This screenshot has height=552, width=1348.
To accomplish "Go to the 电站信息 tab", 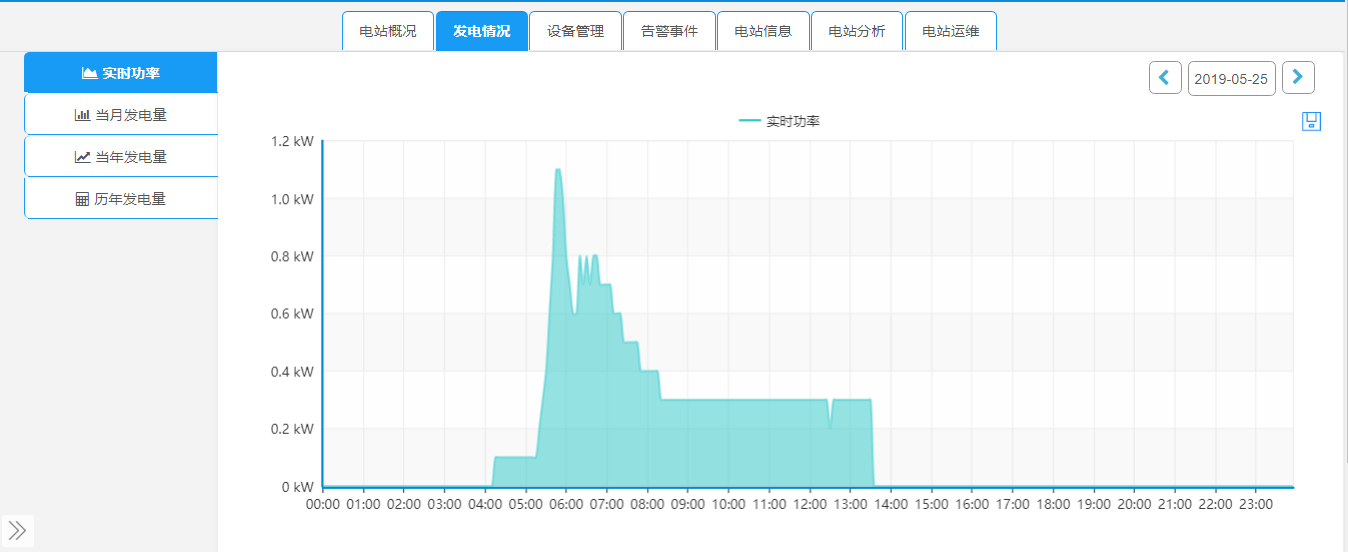I will pyautogui.click(x=763, y=31).
